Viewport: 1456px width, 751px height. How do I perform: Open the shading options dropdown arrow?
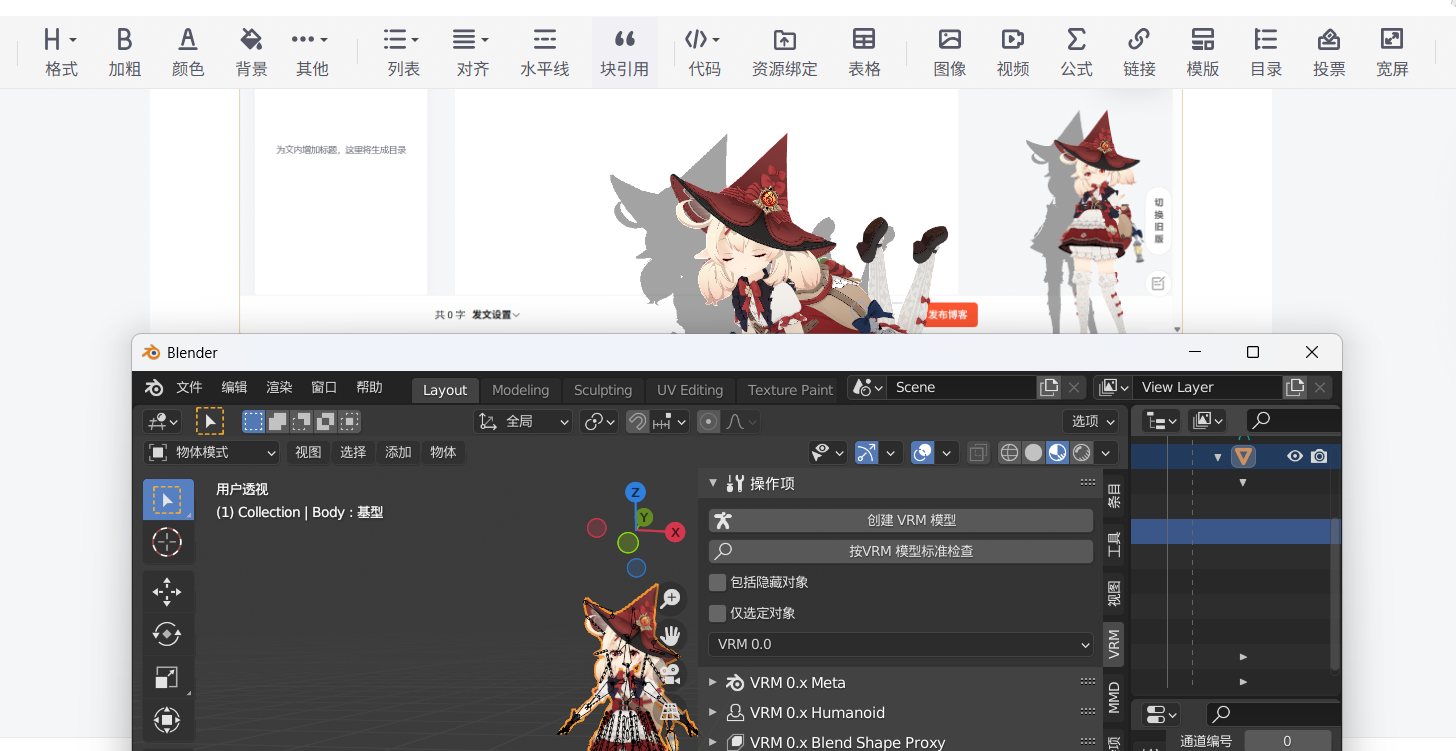pyautogui.click(x=1106, y=453)
